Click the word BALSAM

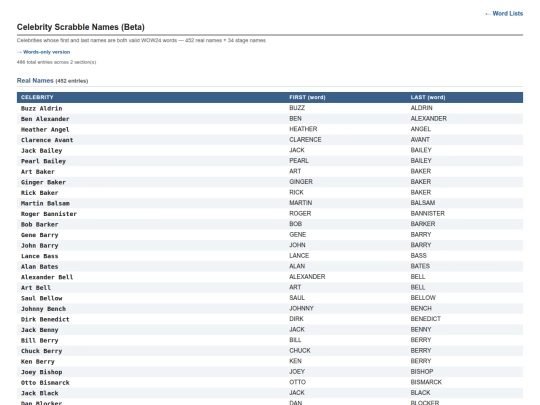pos(423,202)
